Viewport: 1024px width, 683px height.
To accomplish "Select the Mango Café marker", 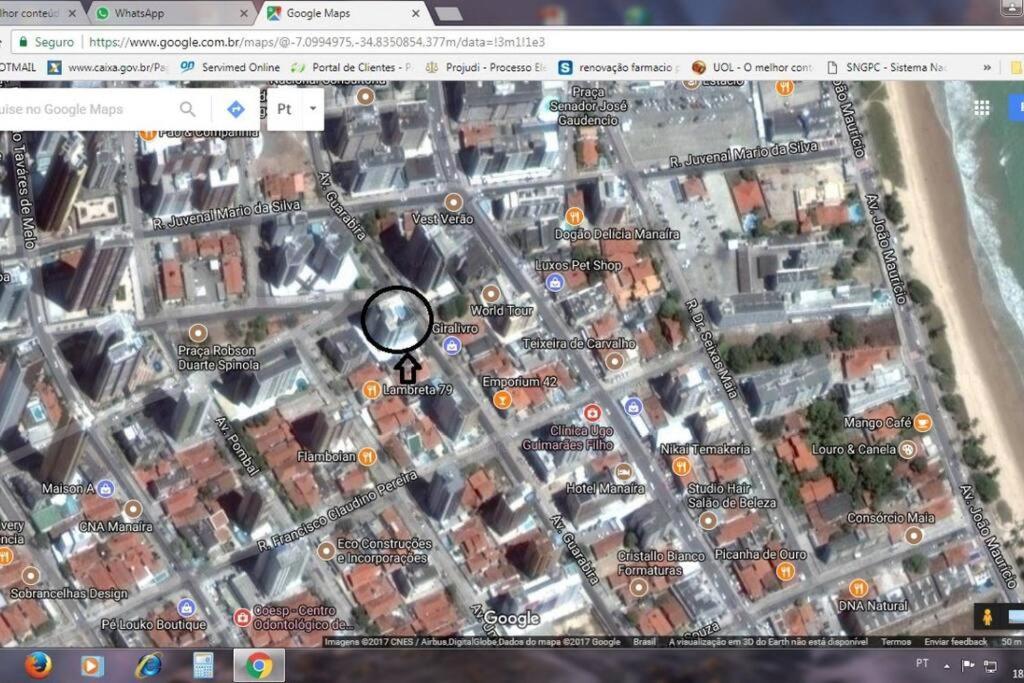I will click(x=923, y=422).
